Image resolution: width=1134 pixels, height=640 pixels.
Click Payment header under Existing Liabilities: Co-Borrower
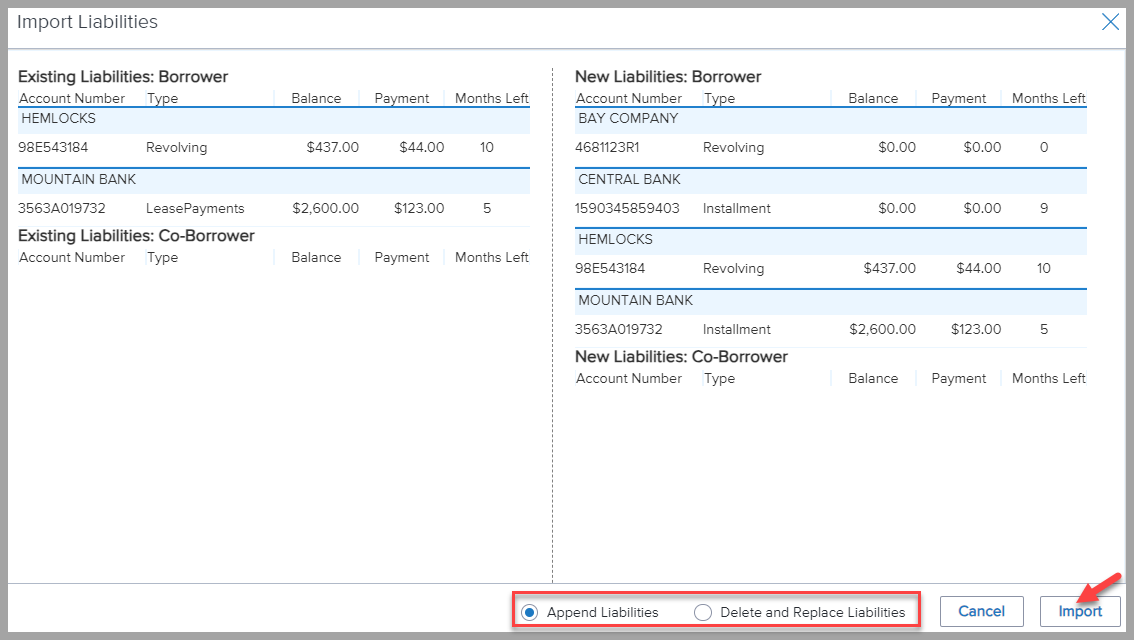coord(401,257)
